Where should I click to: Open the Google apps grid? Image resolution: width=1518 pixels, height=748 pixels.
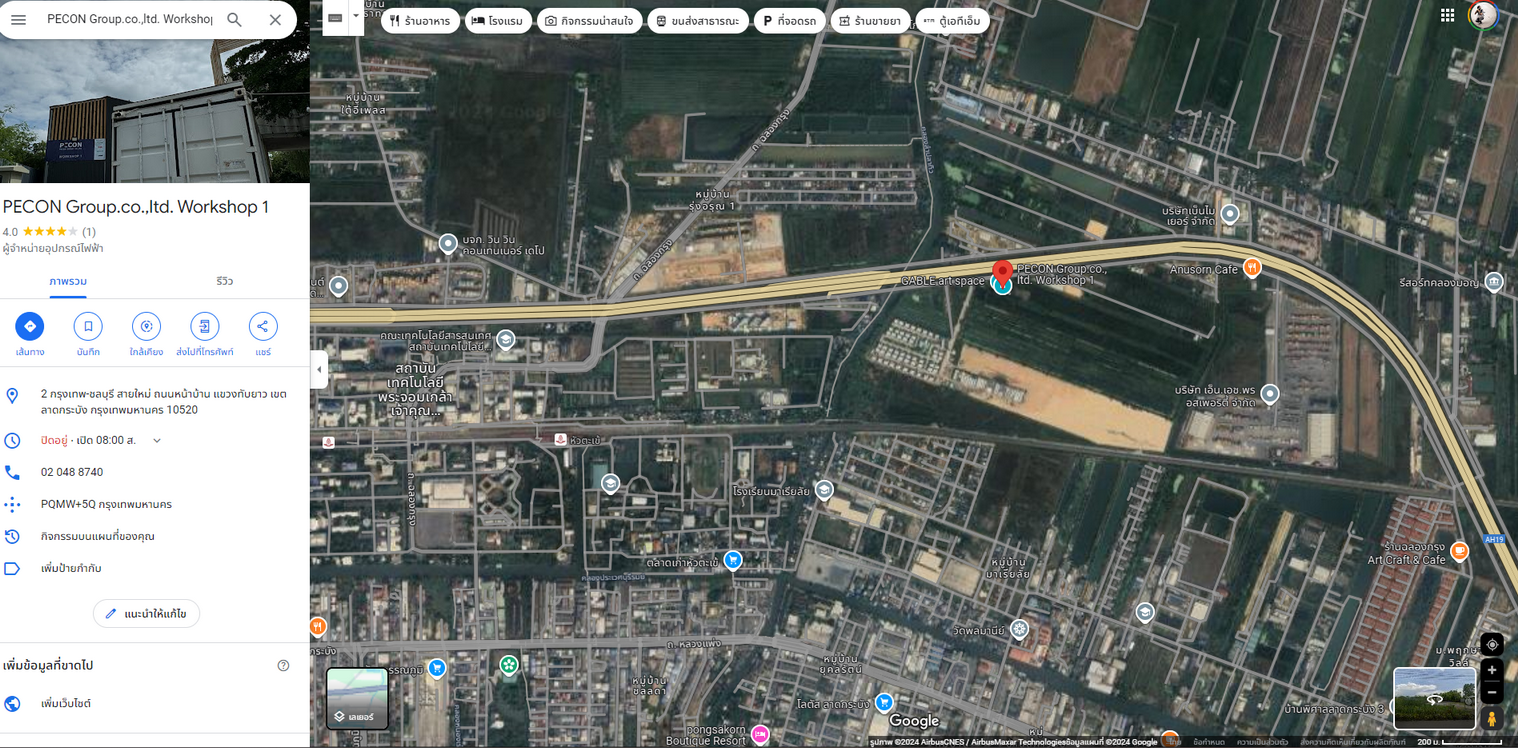(1447, 15)
